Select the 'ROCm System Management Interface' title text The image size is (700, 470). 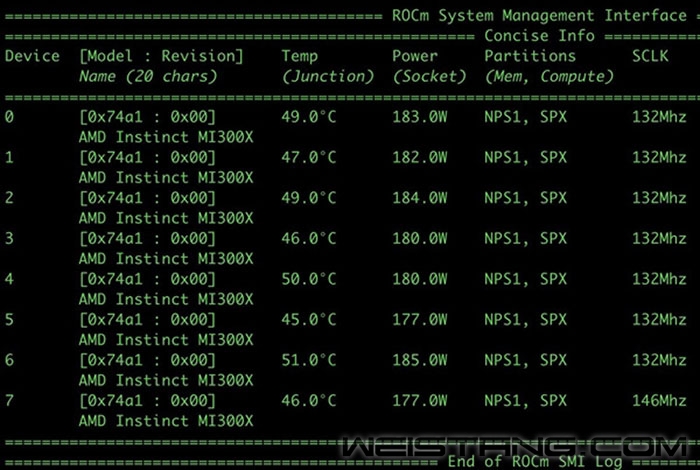539,16
